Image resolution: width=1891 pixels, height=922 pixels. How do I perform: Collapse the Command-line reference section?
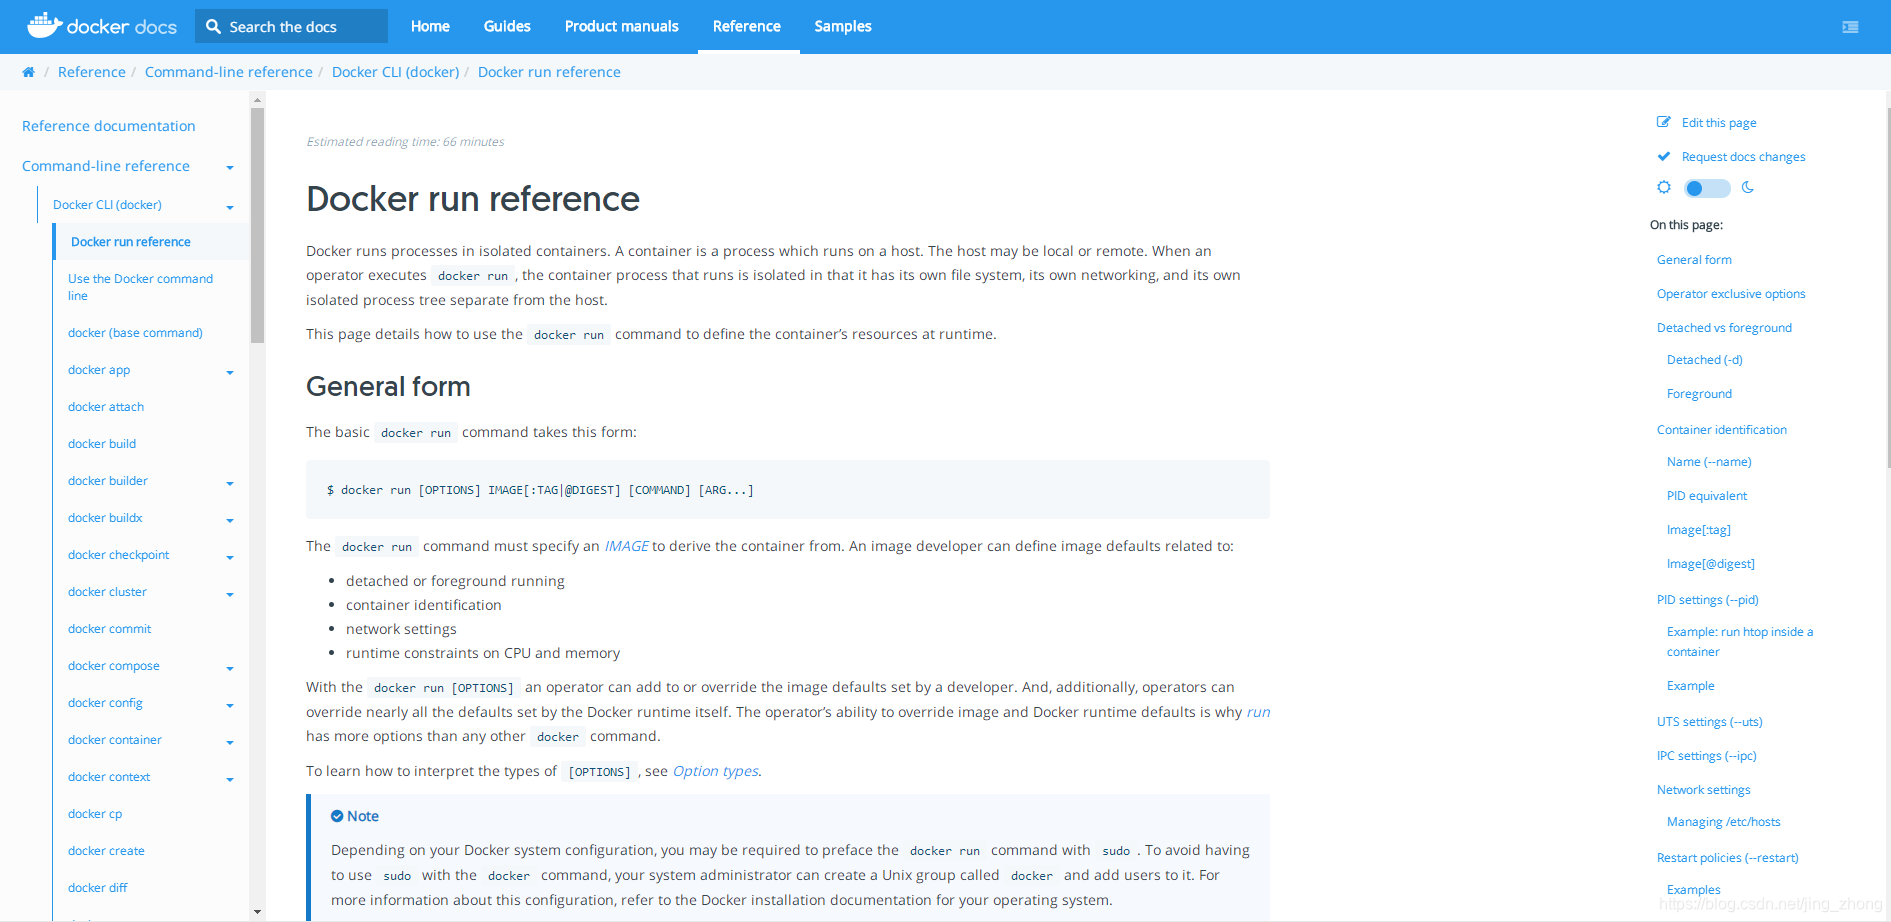click(230, 168)
